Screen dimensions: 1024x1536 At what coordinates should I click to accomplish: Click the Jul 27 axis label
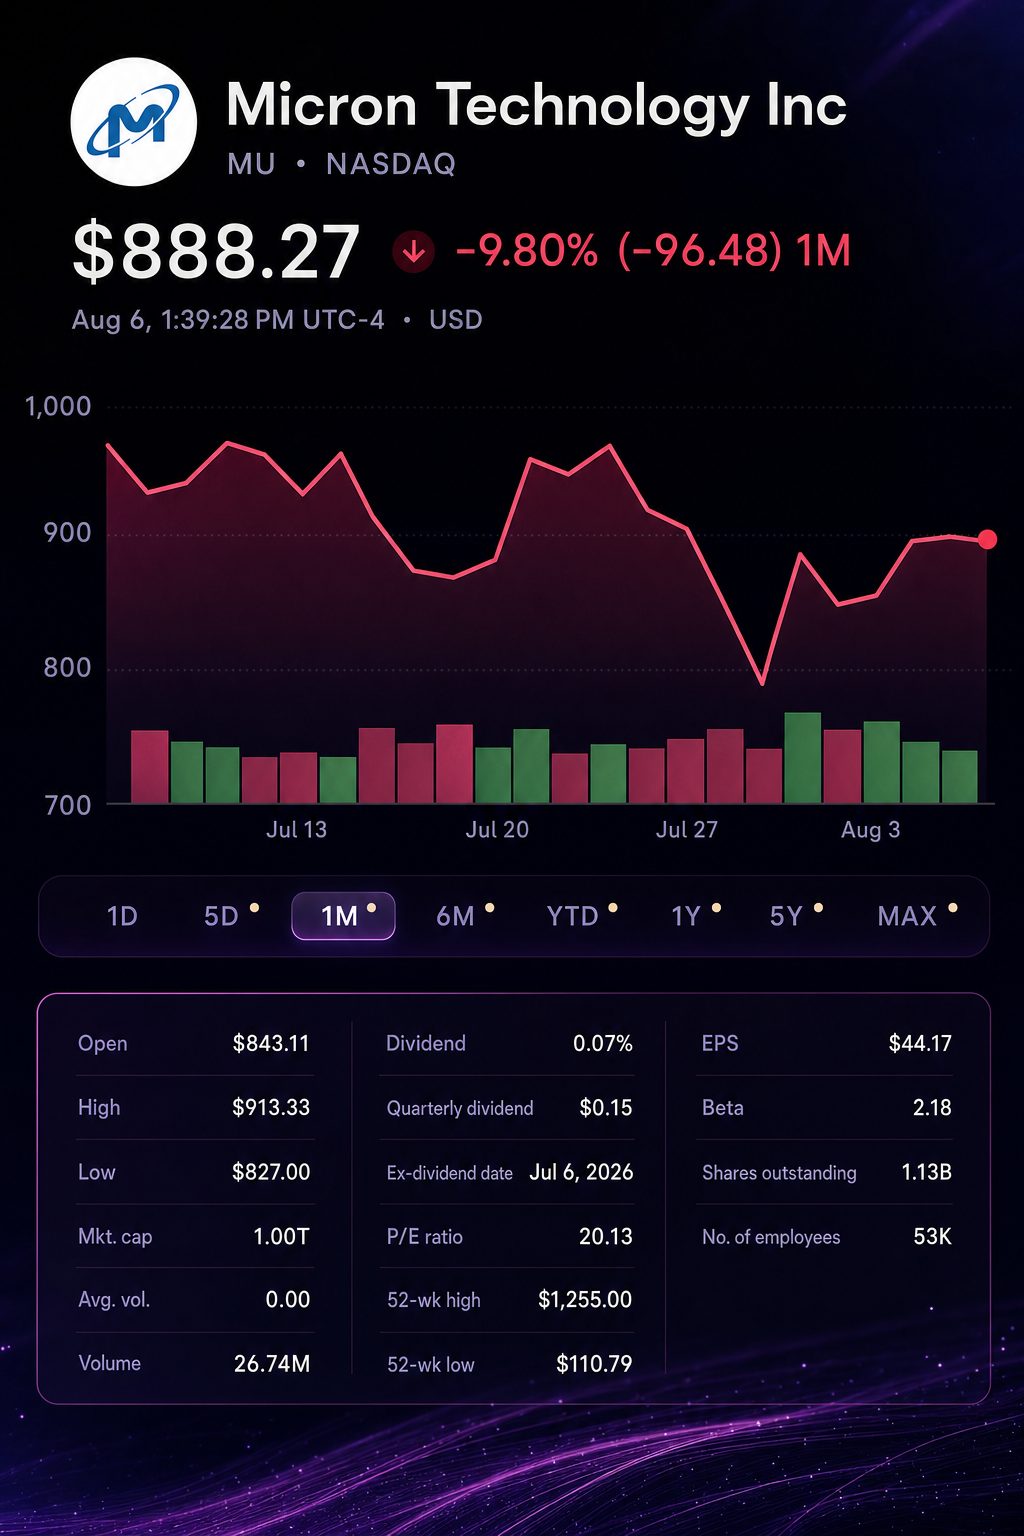point(687,830)
